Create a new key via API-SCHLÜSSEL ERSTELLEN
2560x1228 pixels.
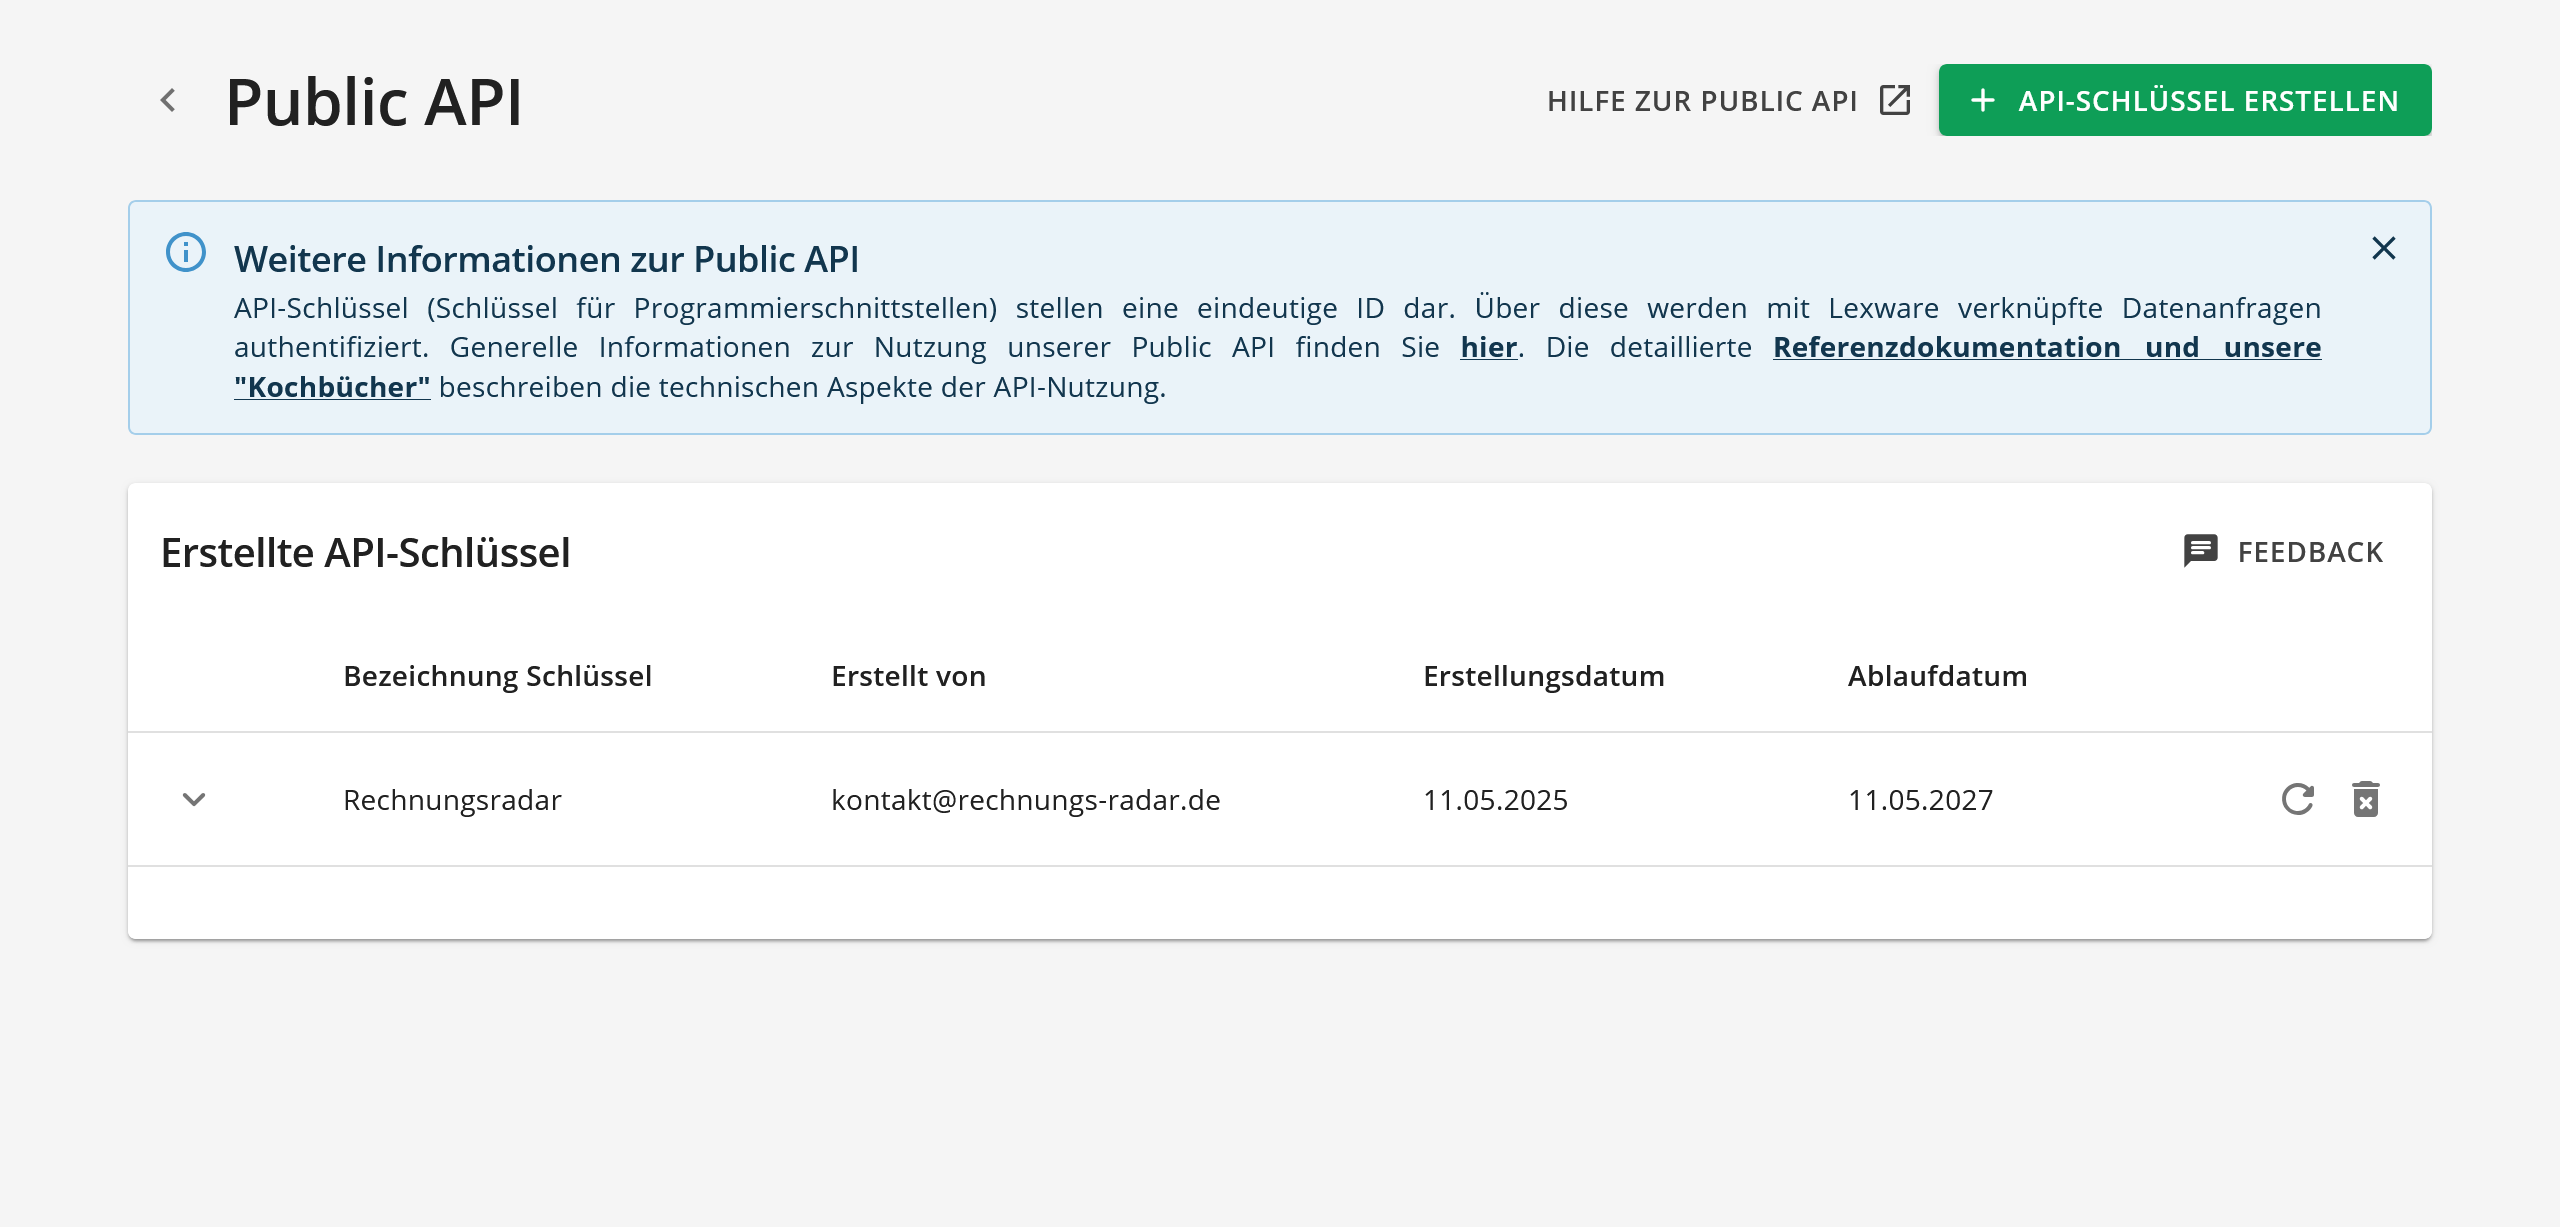2183,100
